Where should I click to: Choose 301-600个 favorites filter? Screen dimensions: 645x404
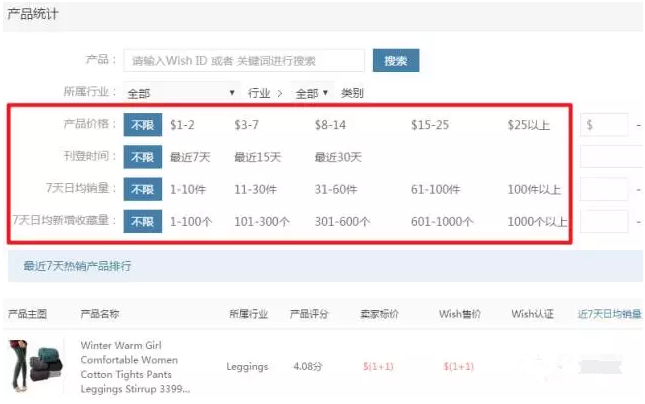(342, 221)
